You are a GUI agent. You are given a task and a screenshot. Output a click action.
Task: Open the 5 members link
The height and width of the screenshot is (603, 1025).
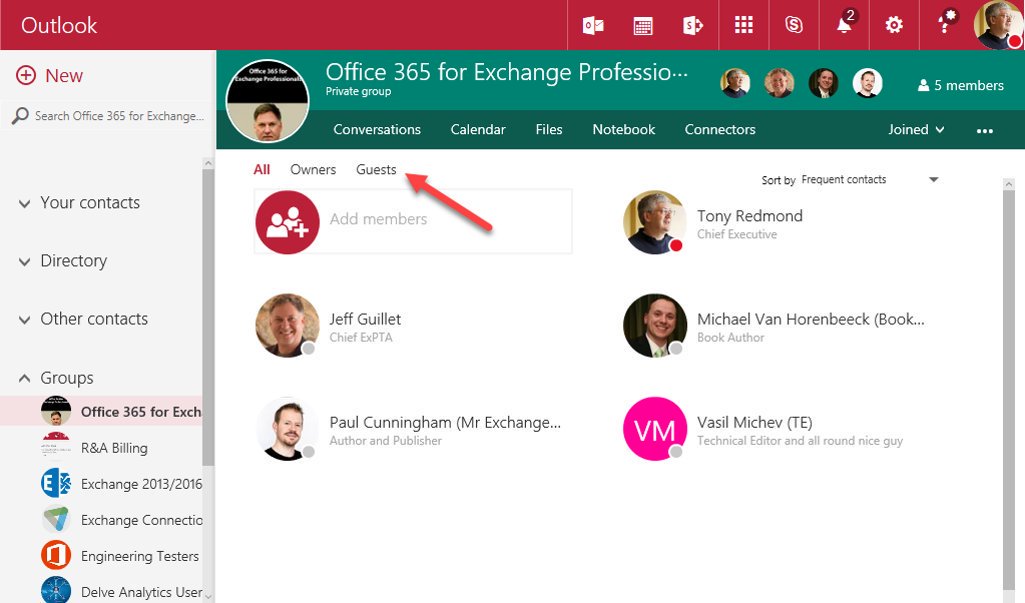(x=961, y=85)
